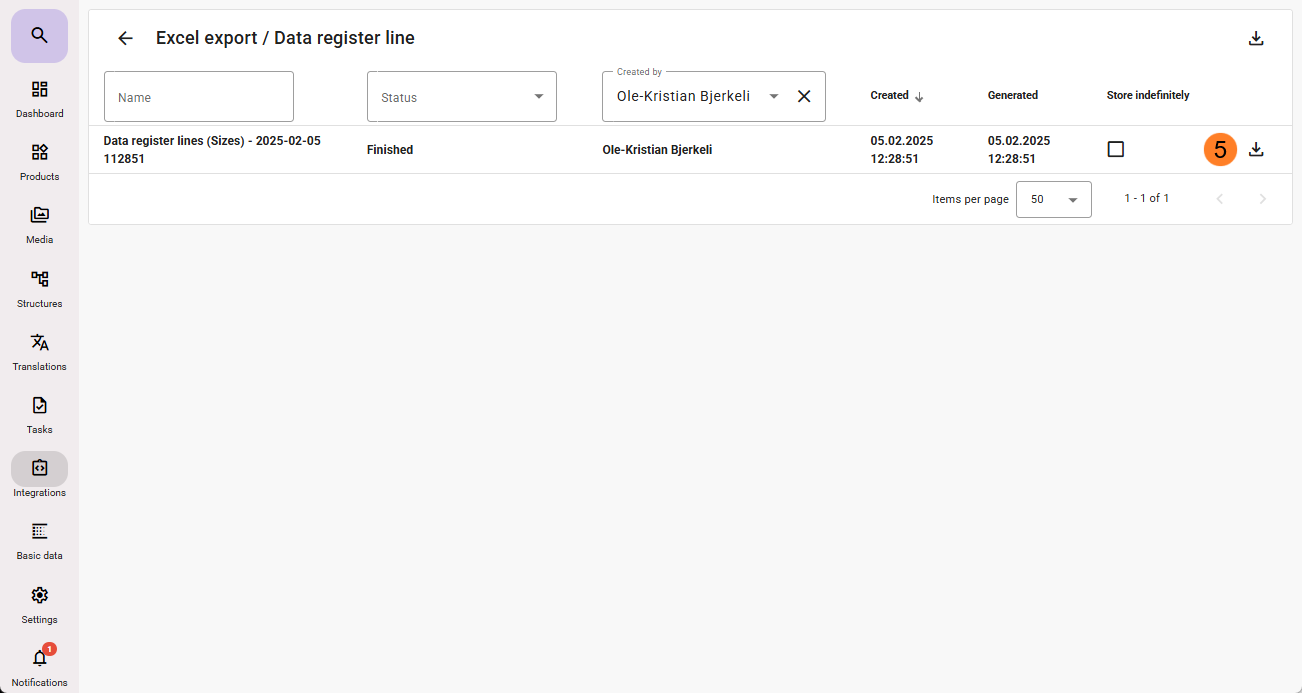The height and width of the screenshot is (693, 1302).
Task: Click the search icon in sidebar
Action: [x=39, y=36]
